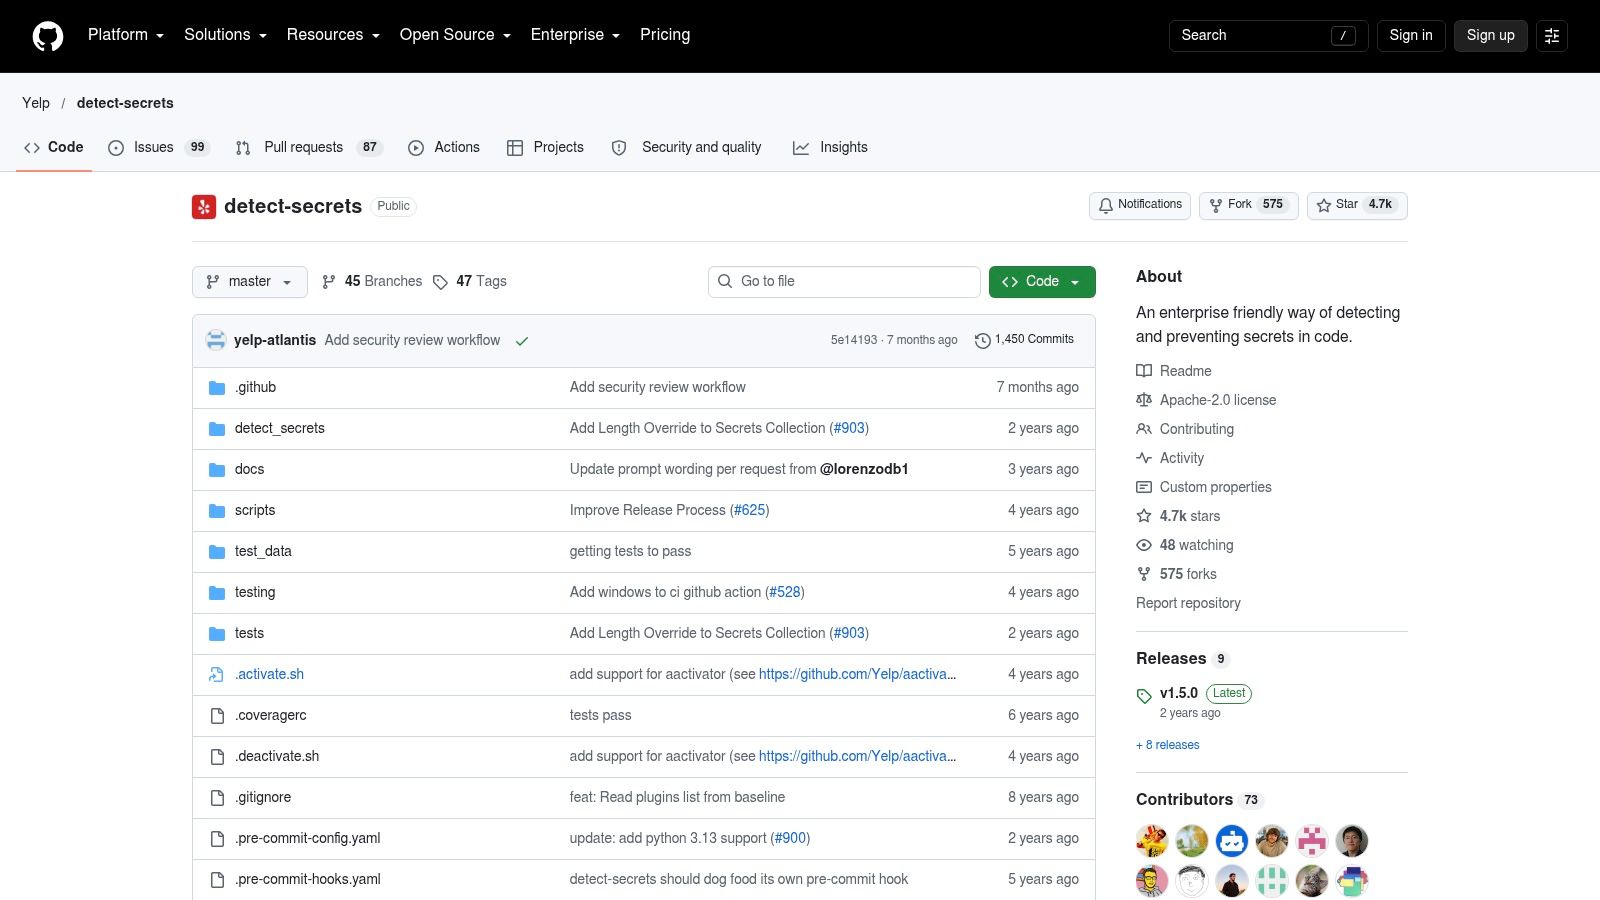This screenshot has width=1600, height=900.
Task: Expand the Resources menu
Action: [x=333, y=35]
